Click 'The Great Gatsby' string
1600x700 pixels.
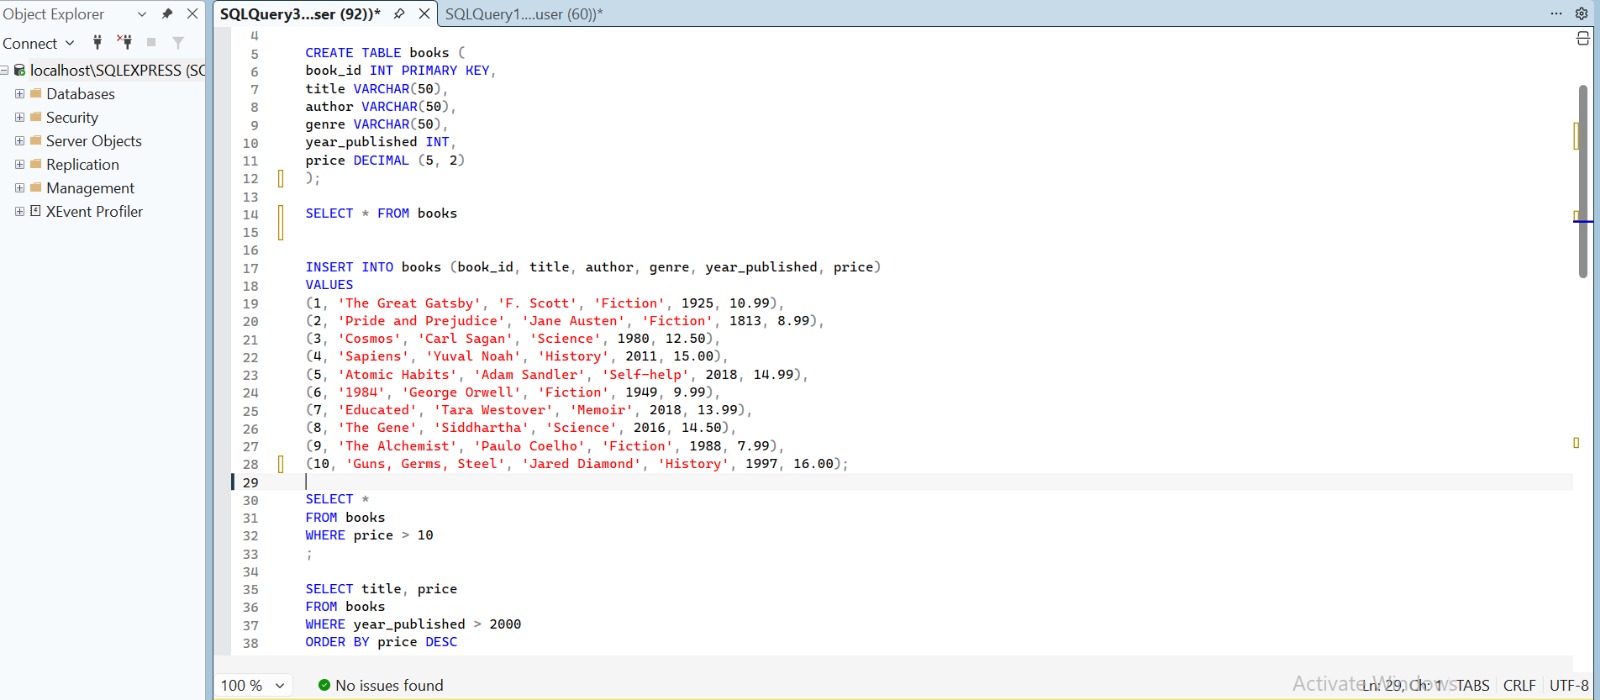(409, 303)
